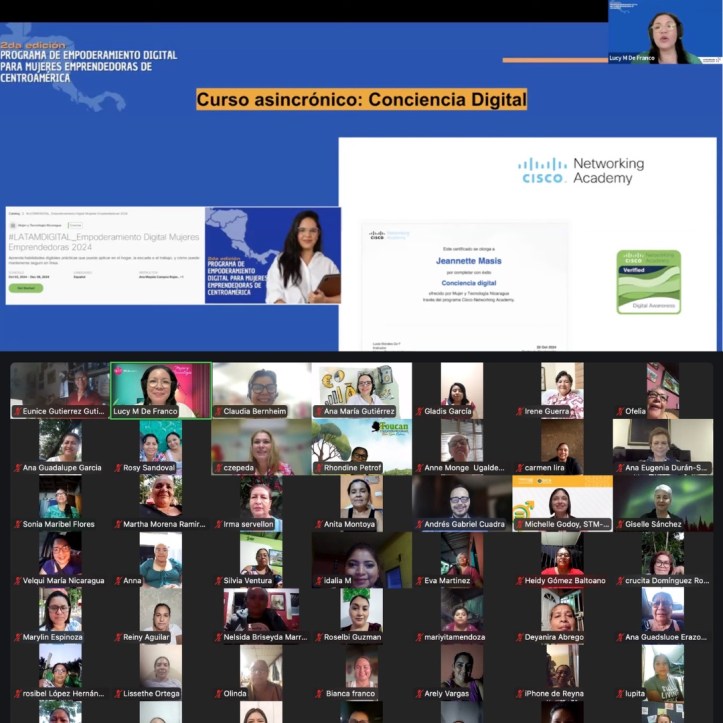This screenshot has width=723, height=723.
Task: Select Heidy Gómez Baltoano's video tile
Action: pos(562,560)
